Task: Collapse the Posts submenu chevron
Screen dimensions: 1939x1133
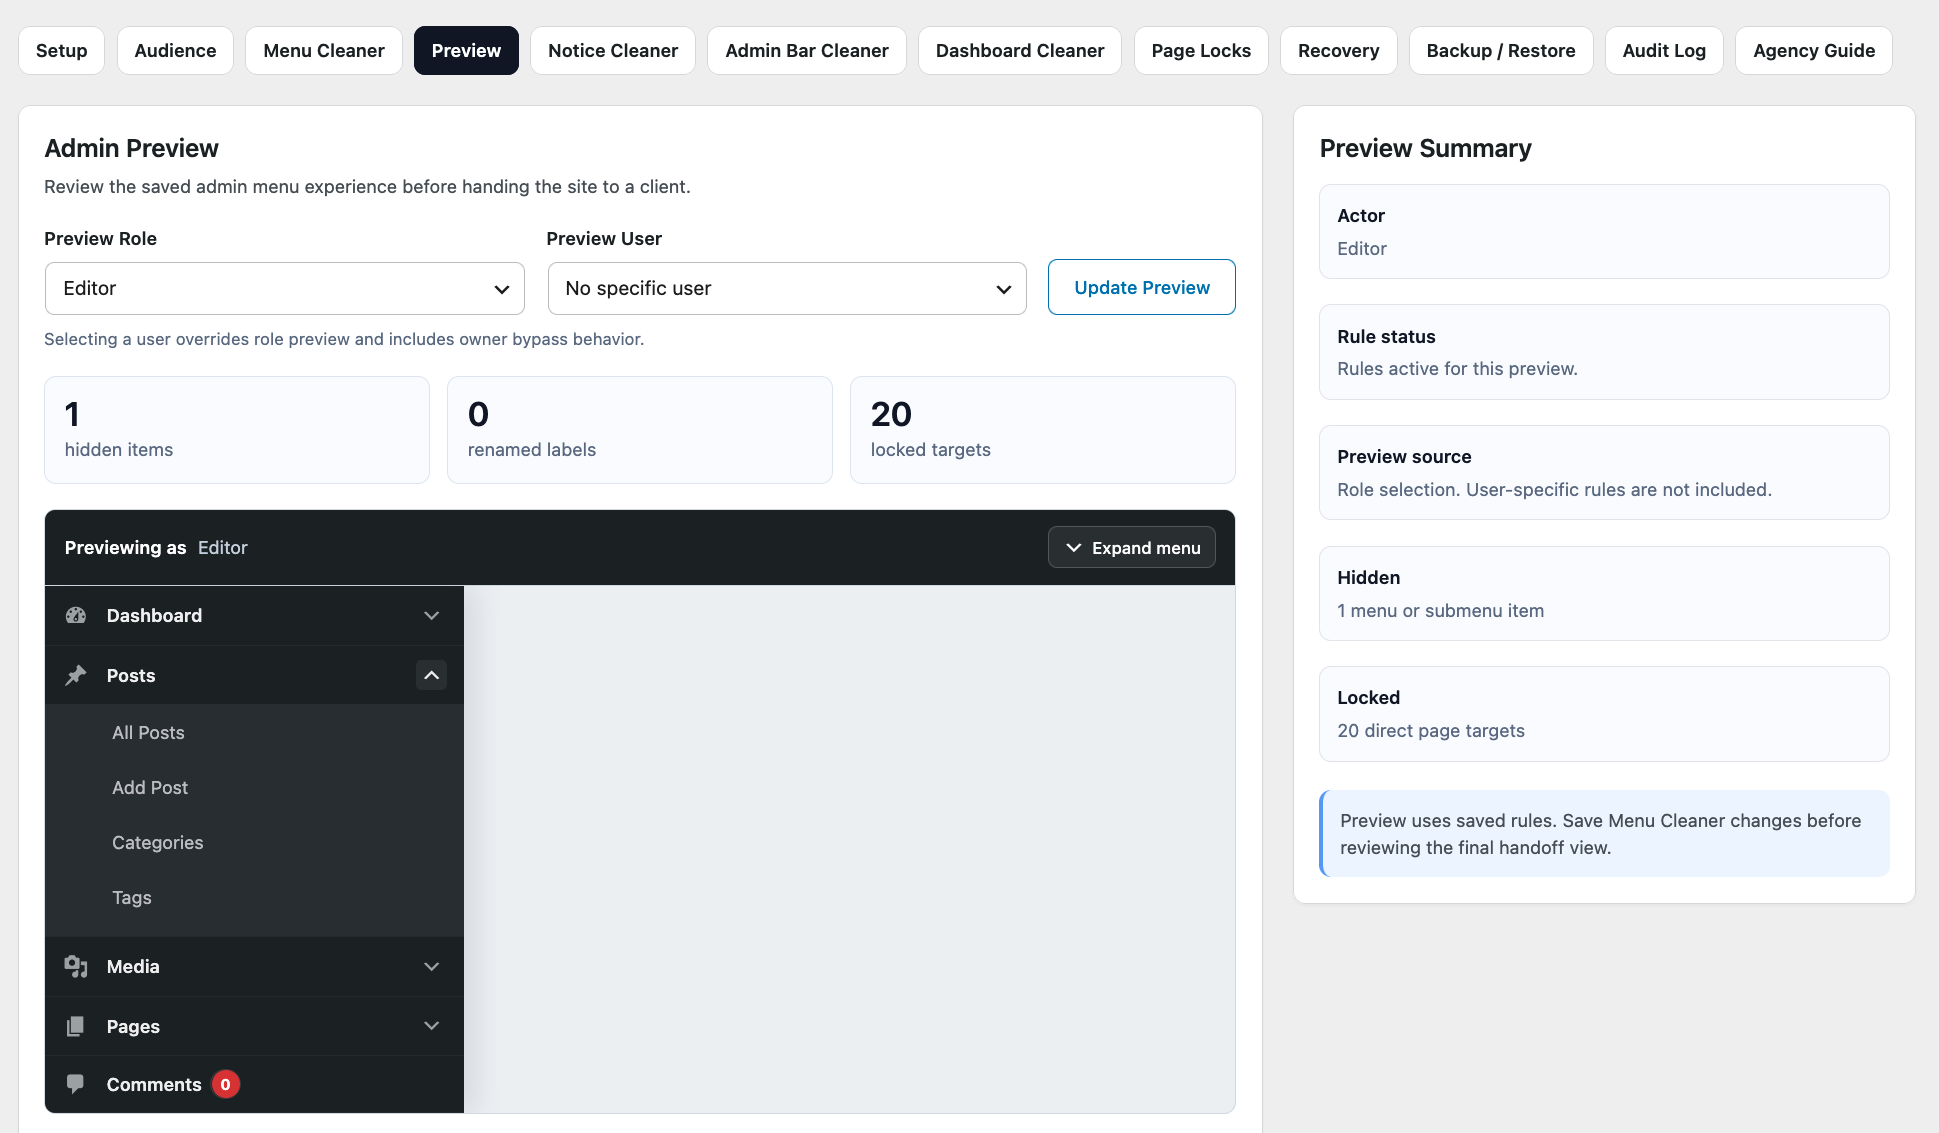Action: [x=431, y=675]
